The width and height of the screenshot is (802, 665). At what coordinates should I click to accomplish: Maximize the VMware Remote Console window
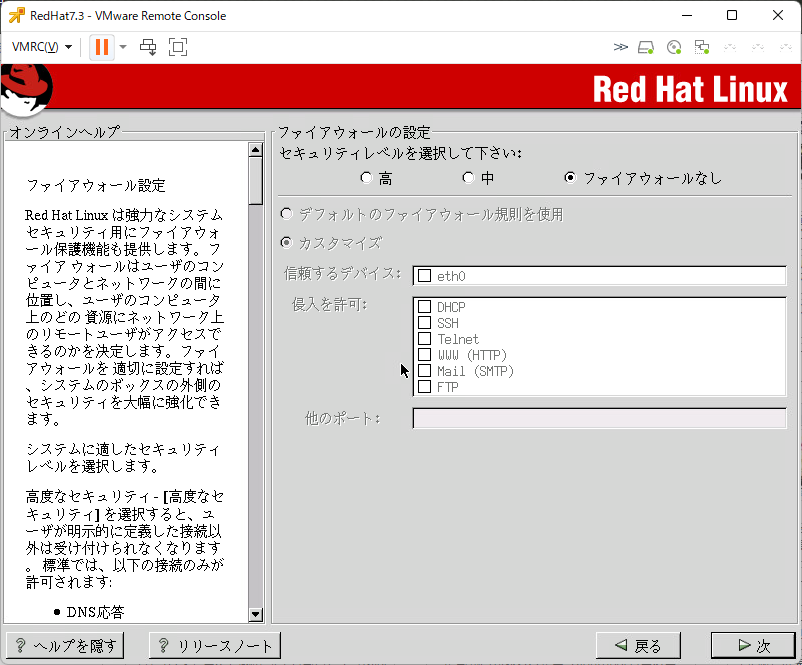point(732,15)
